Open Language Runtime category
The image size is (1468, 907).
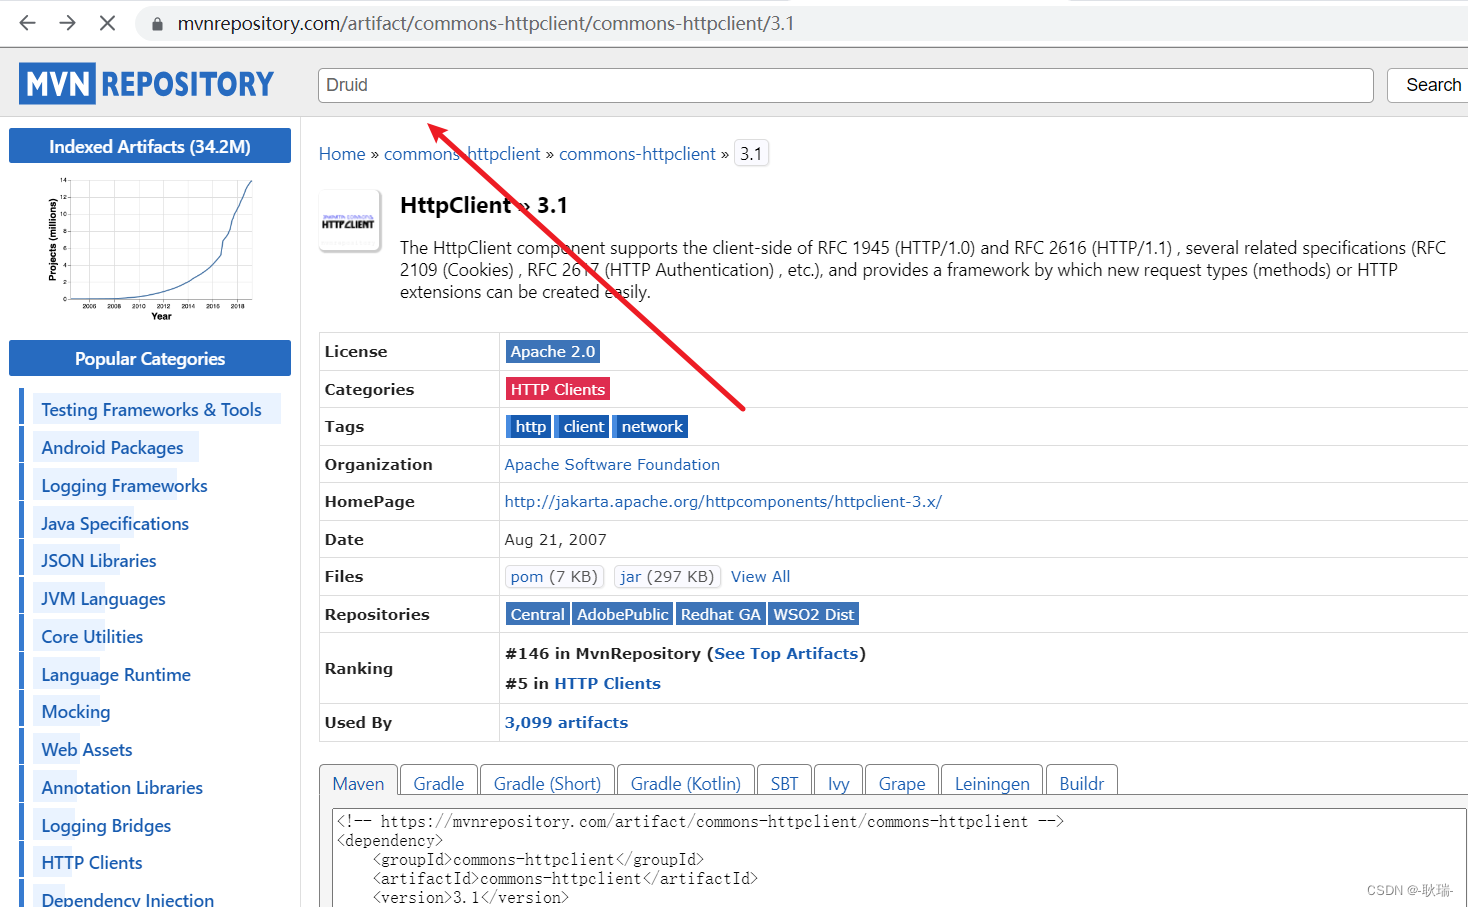(116, 675)
